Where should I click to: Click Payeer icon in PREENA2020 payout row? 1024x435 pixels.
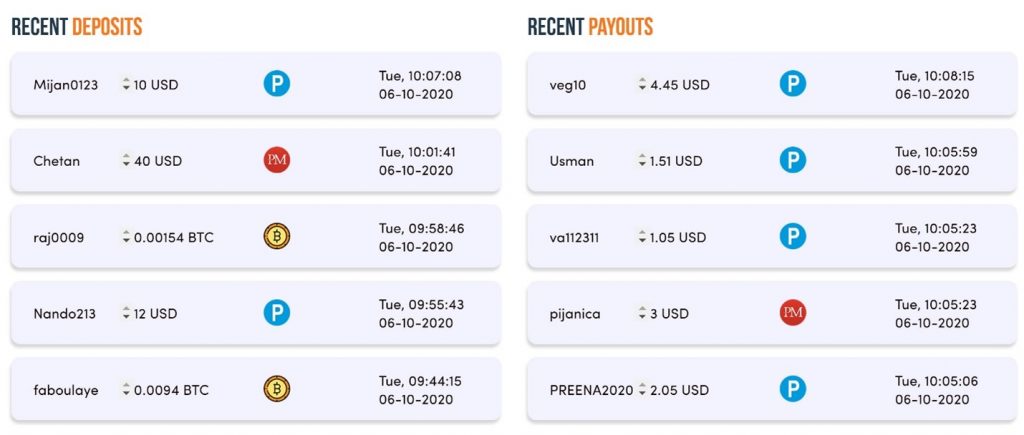tap(793, 389)
